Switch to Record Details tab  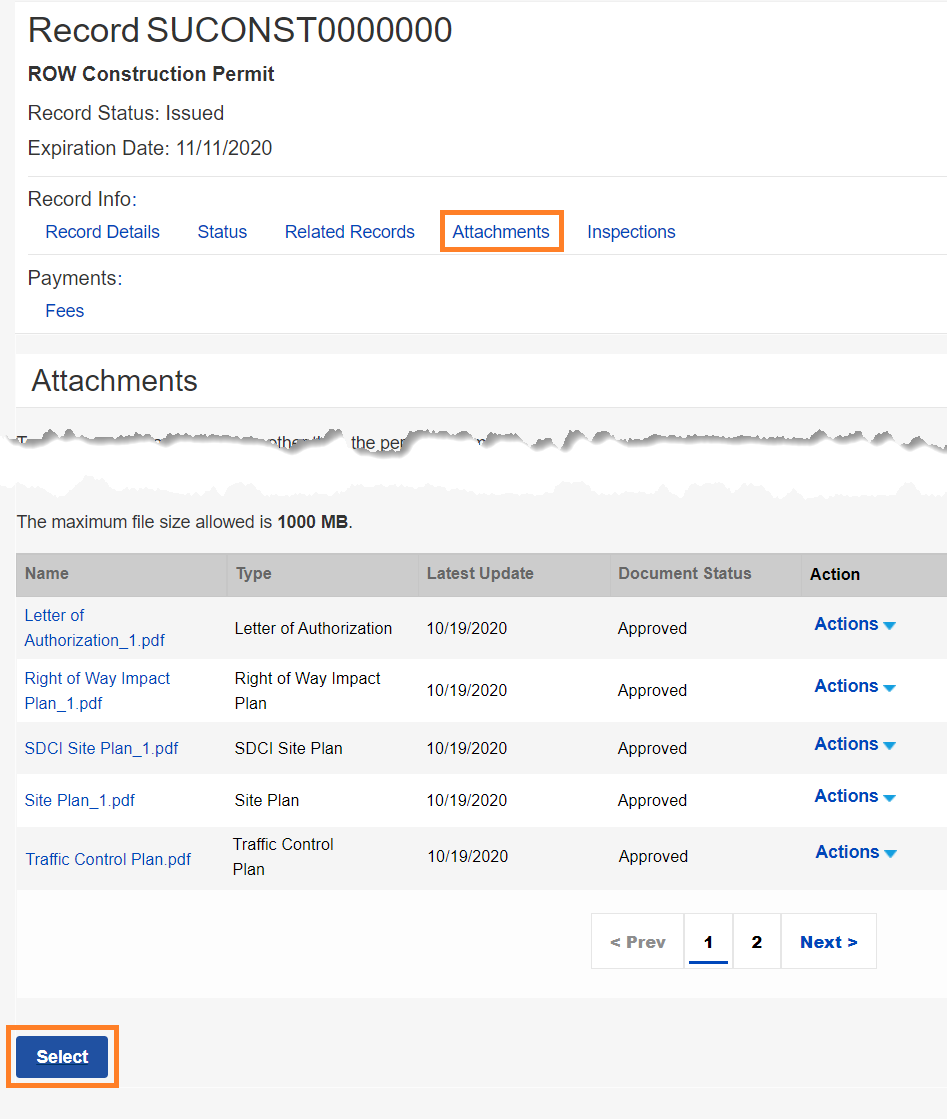(102, 232)
